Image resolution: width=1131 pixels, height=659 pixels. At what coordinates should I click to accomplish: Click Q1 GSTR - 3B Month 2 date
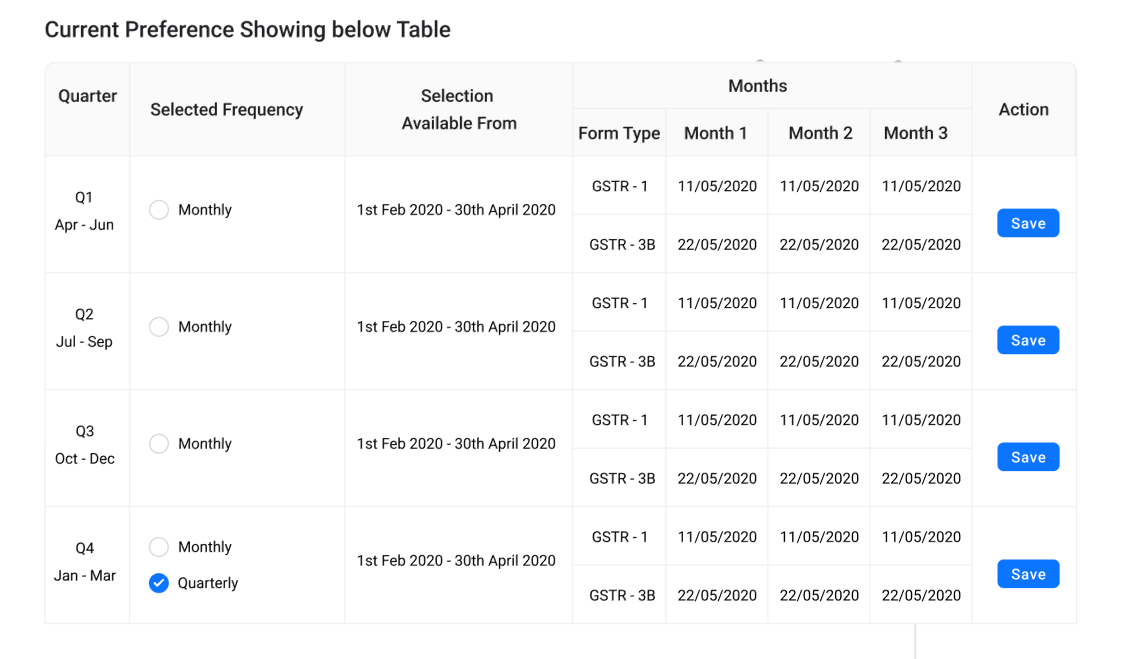pyautogui.click(x=819, y=244)
